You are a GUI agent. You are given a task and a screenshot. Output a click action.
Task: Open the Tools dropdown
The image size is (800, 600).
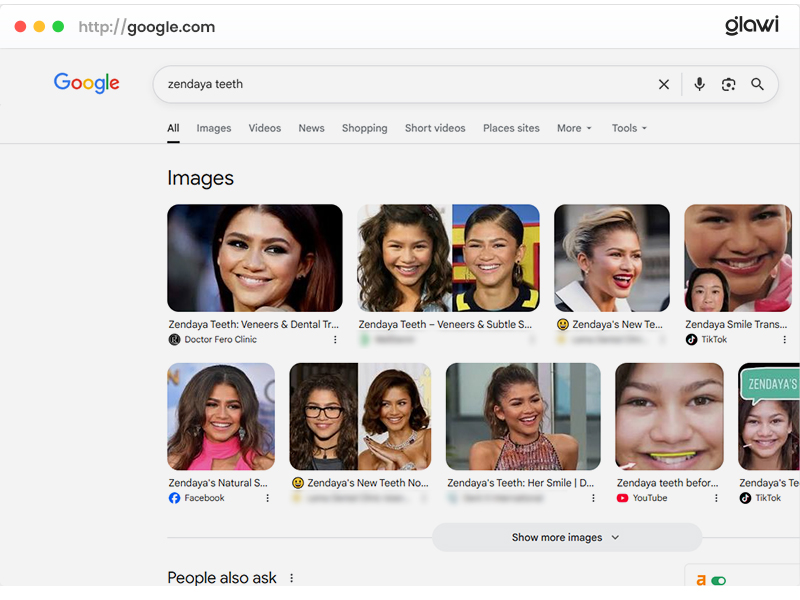(x=629, y=128)
